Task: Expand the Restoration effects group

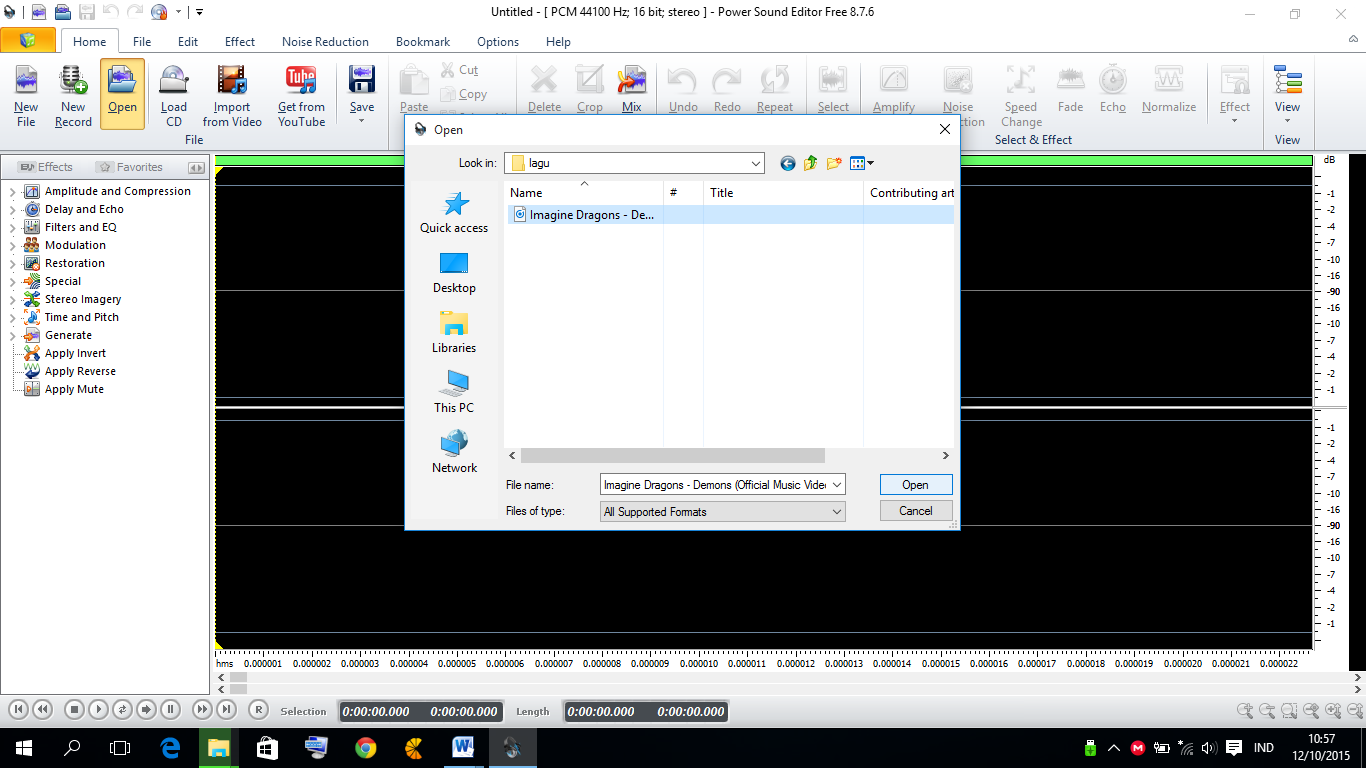Action: point(13,263)
